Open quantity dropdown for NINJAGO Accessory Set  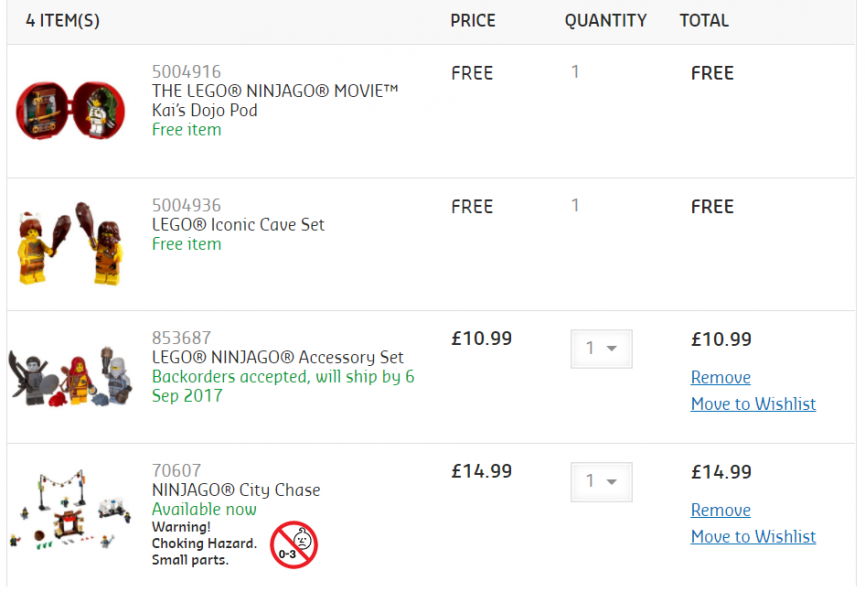click(x=601, y=349)
